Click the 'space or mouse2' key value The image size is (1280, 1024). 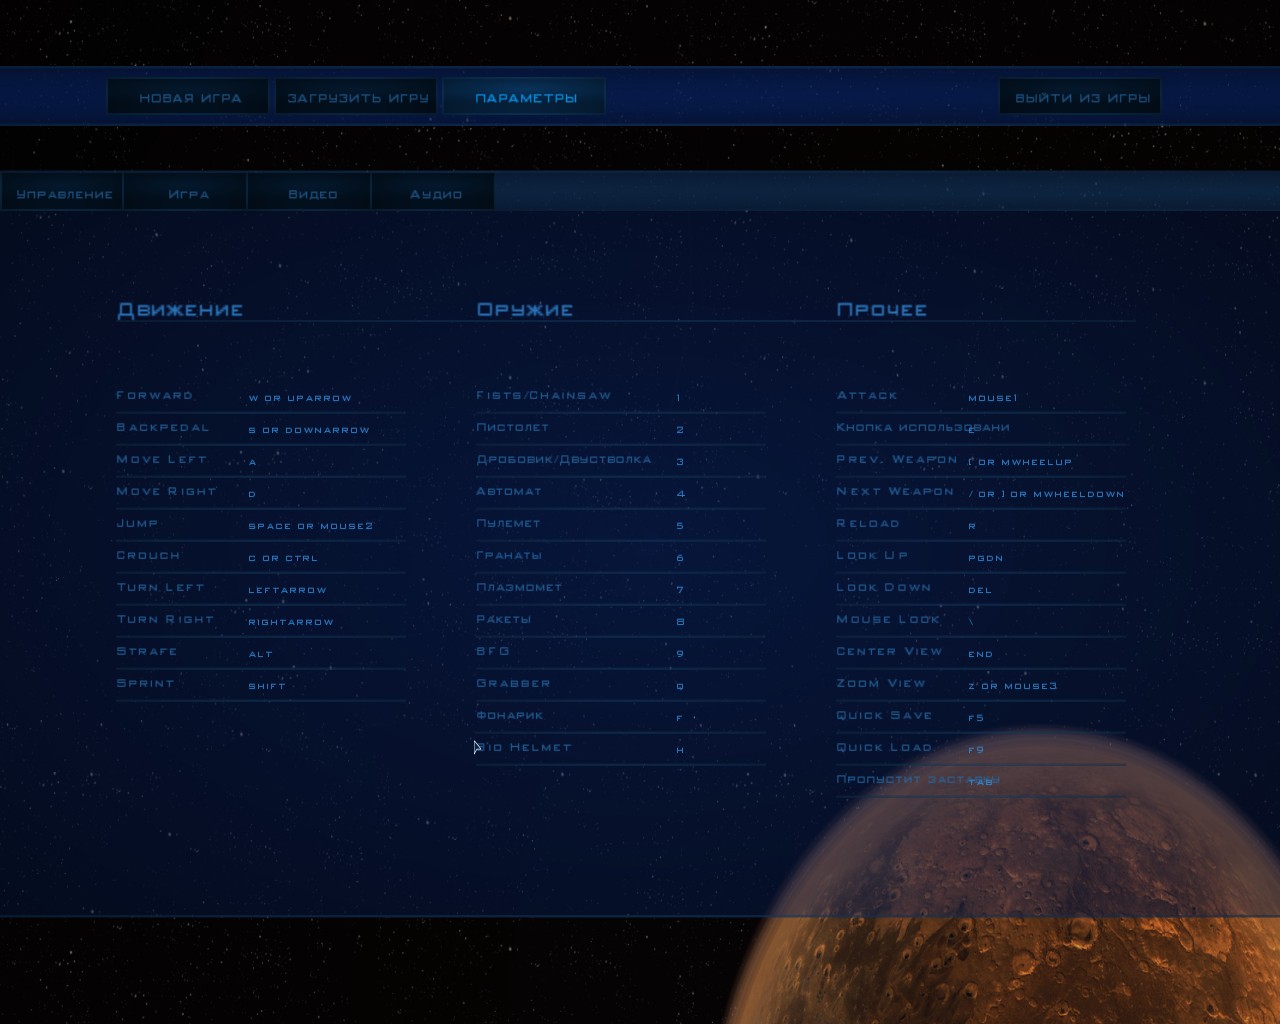coord(310,526)
